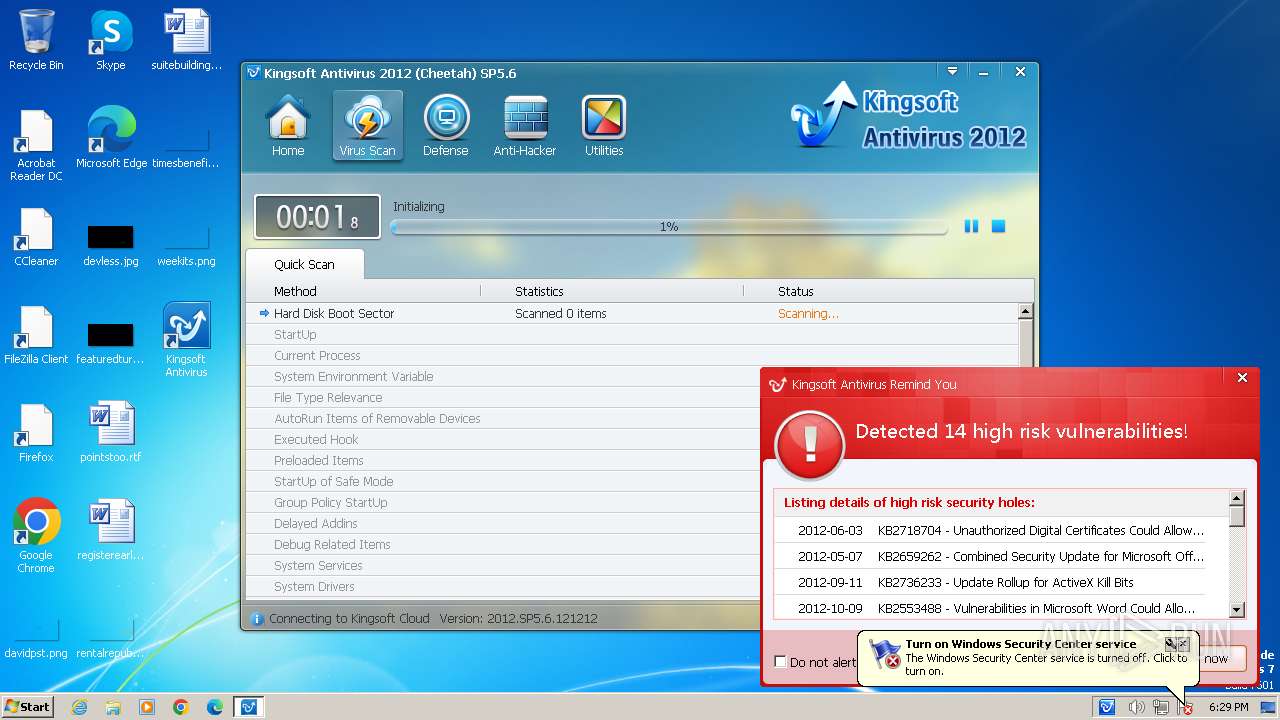Switch to Kingsoft Antivirus taskbar button
This screenshot has height=720, width=1280.
coord(248,707)
